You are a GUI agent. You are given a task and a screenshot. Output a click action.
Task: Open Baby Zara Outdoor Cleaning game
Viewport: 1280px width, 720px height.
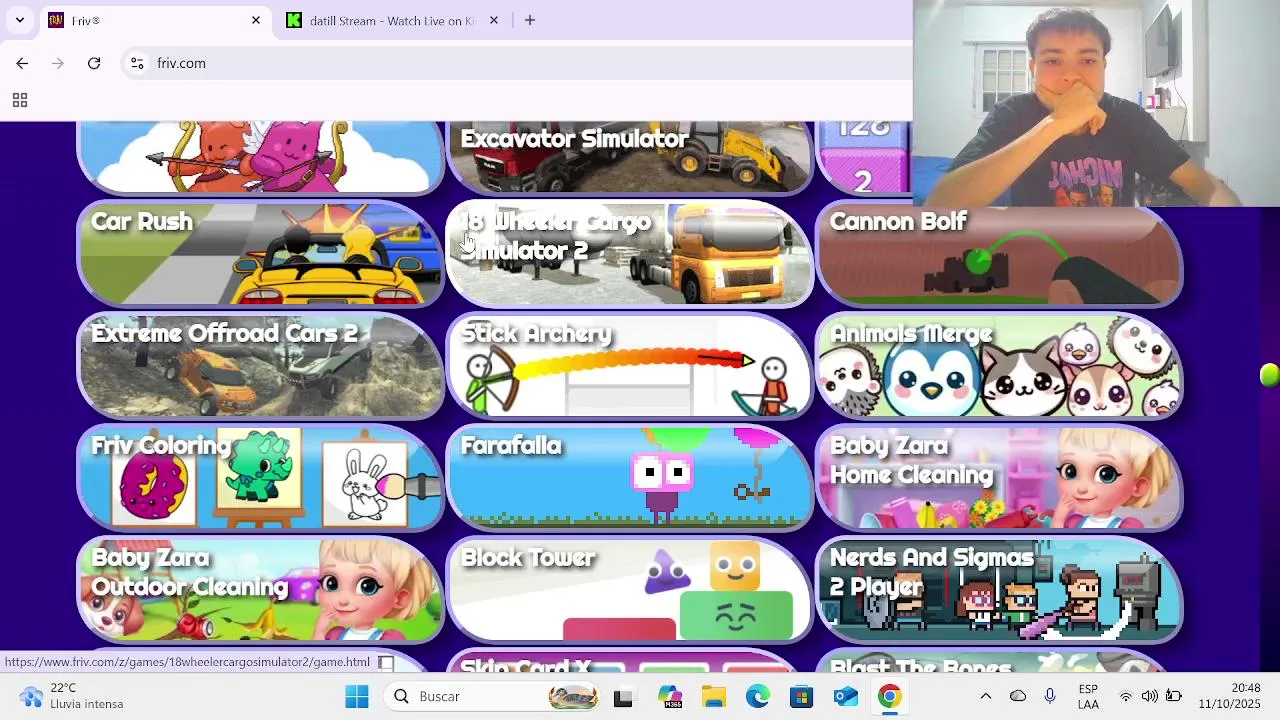(261, 590)
